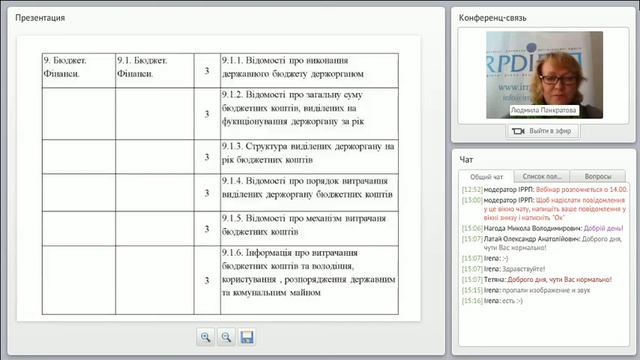Click Латай Олександр Анатолійович's chat message
Viewport: 640px width, 360px height.
(x=542, y=243)
